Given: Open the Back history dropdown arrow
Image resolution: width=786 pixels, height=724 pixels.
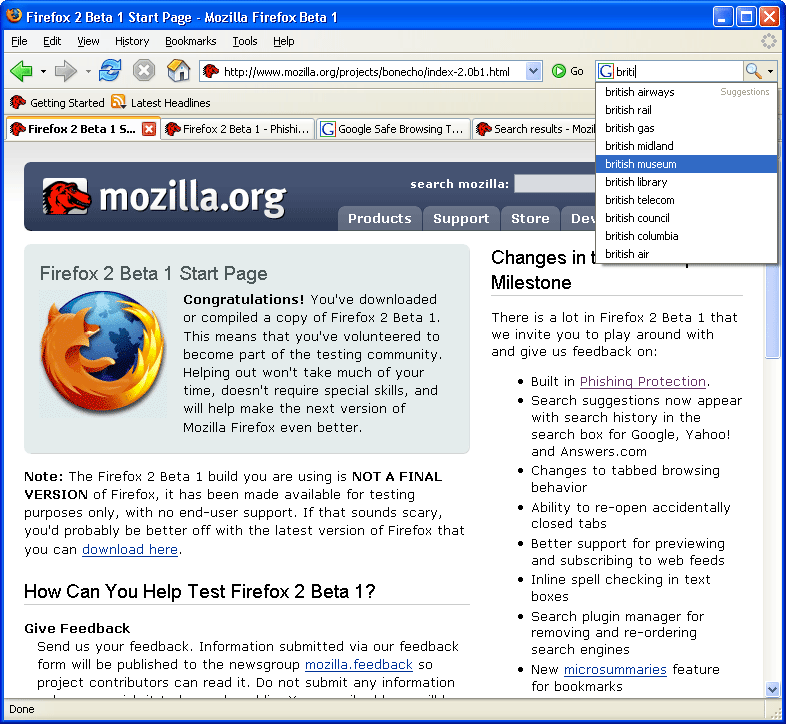Looking at the screenshot, I should pos(44,72).
